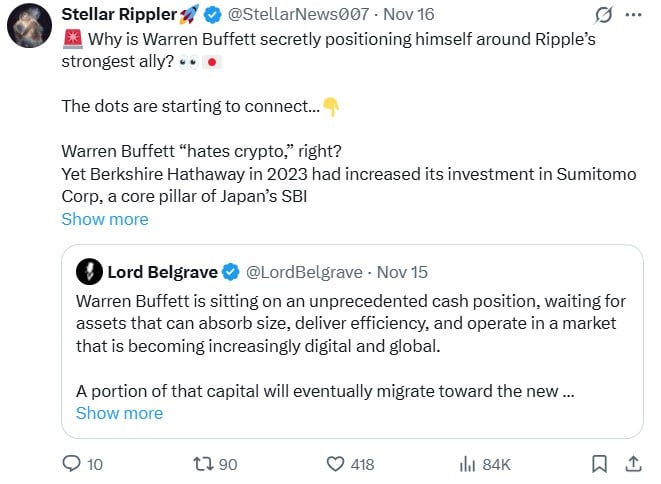Click the reply icon with 10 replies
This screenshot has height=484, width=661.
[71, 464]
